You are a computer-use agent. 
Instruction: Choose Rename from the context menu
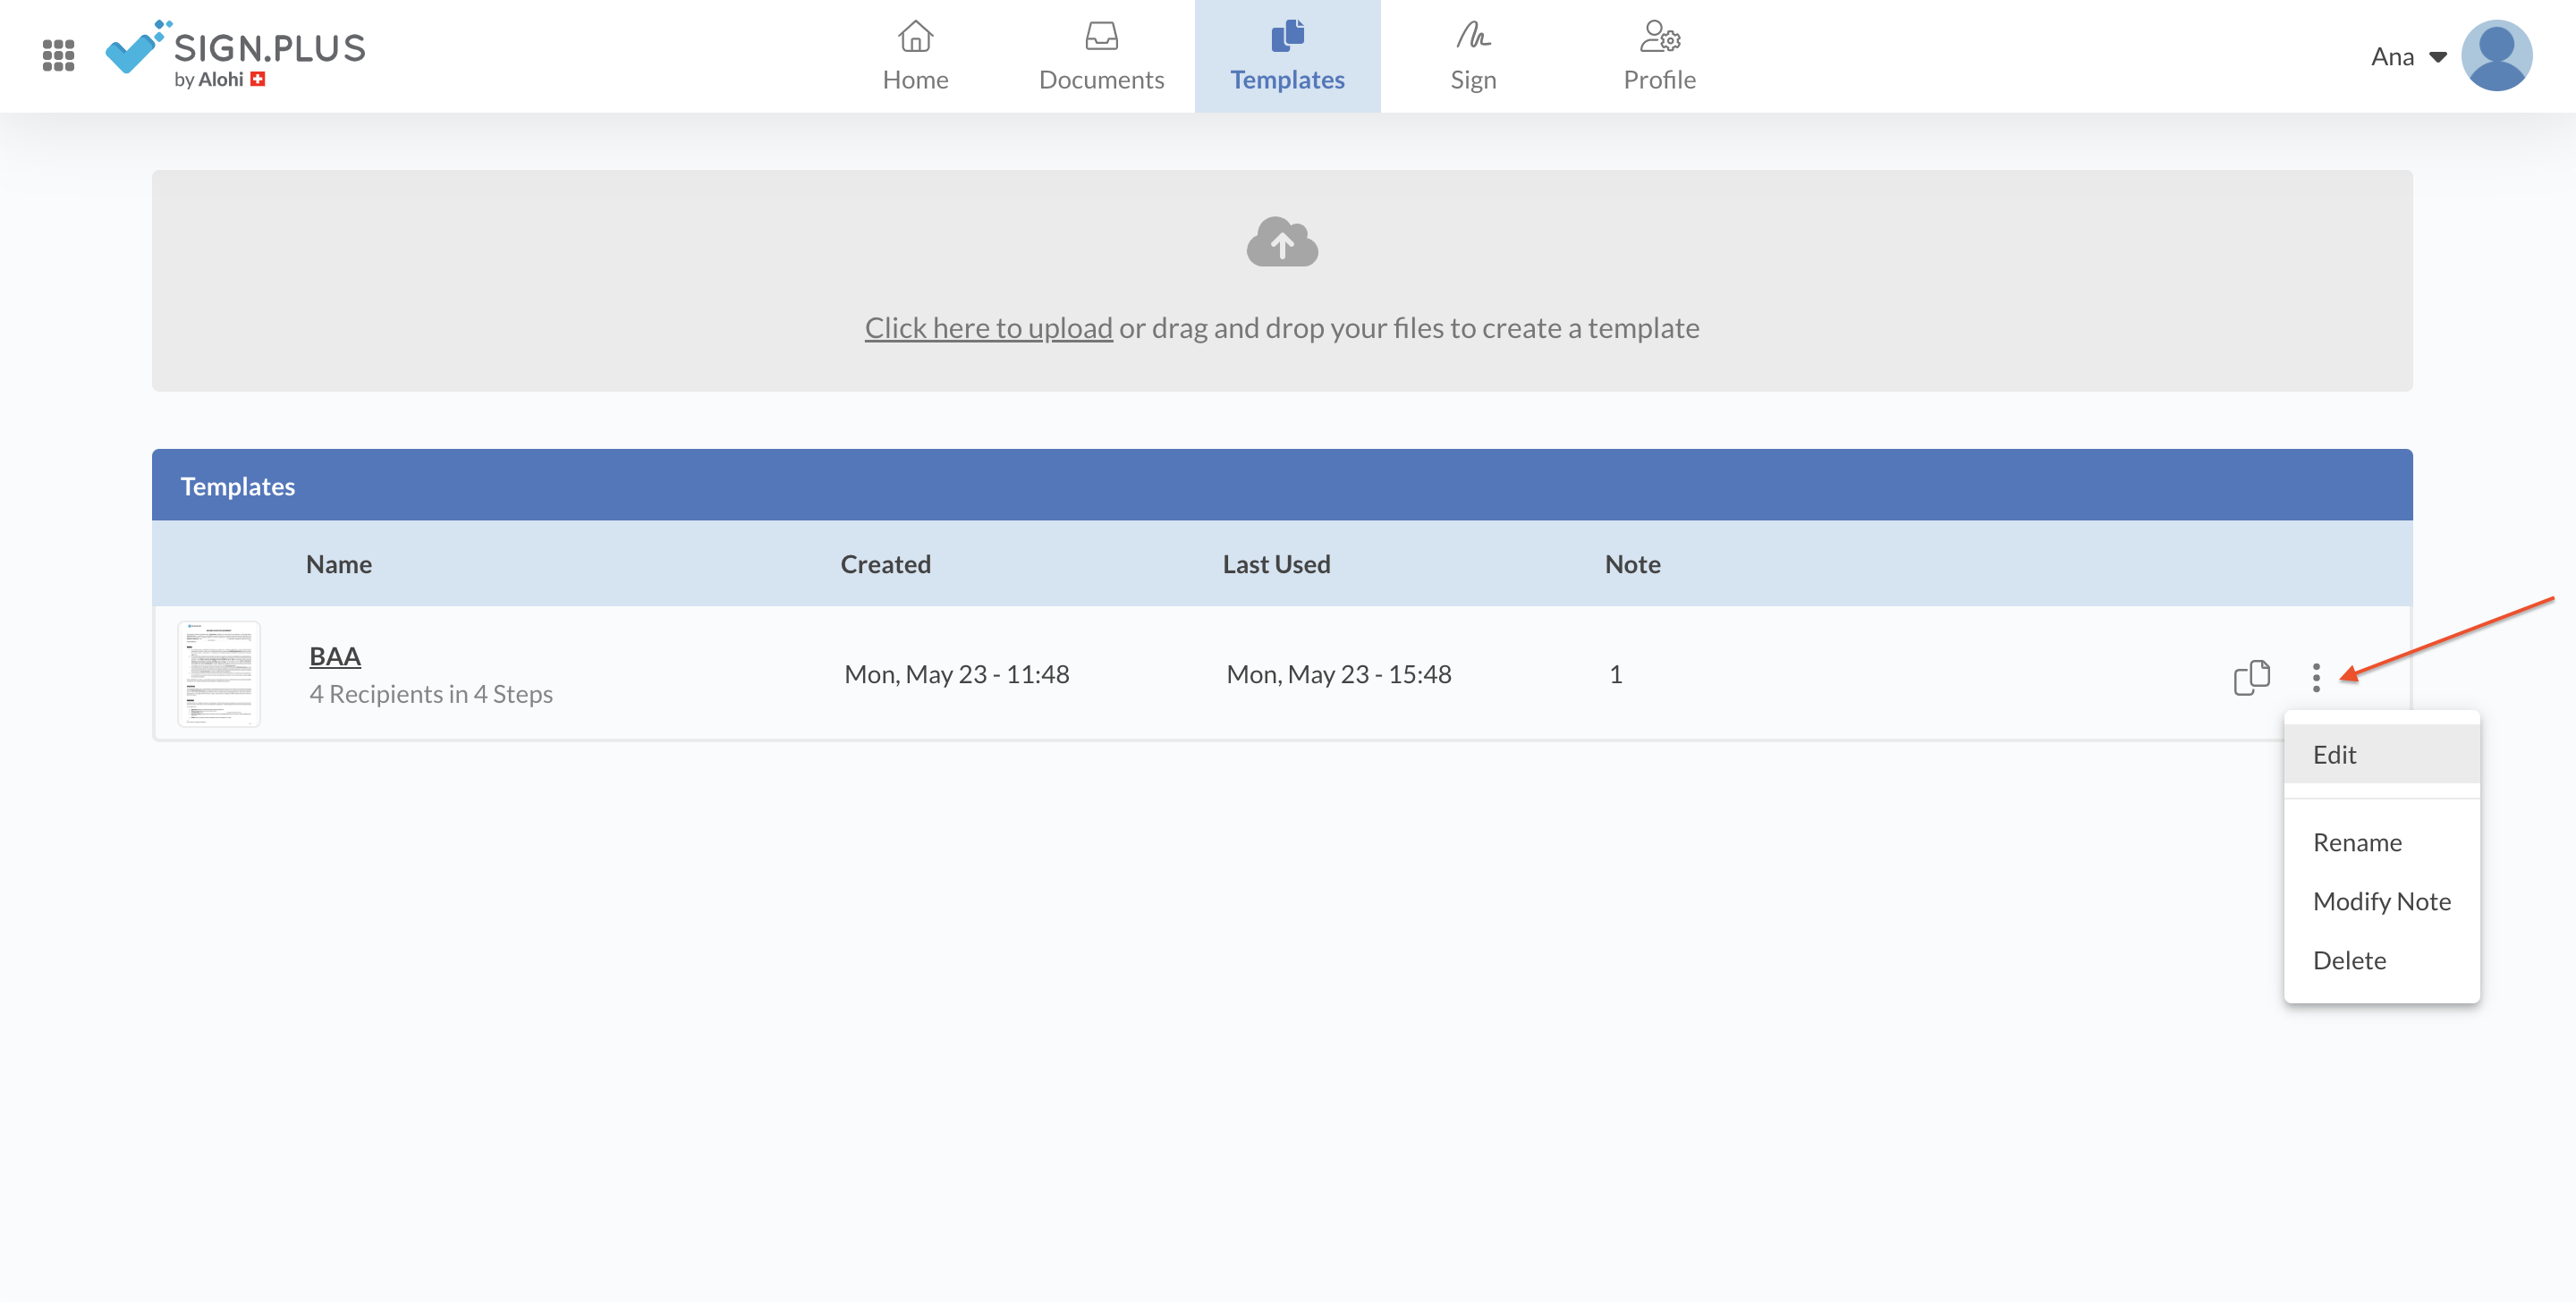pos(2357,842)
